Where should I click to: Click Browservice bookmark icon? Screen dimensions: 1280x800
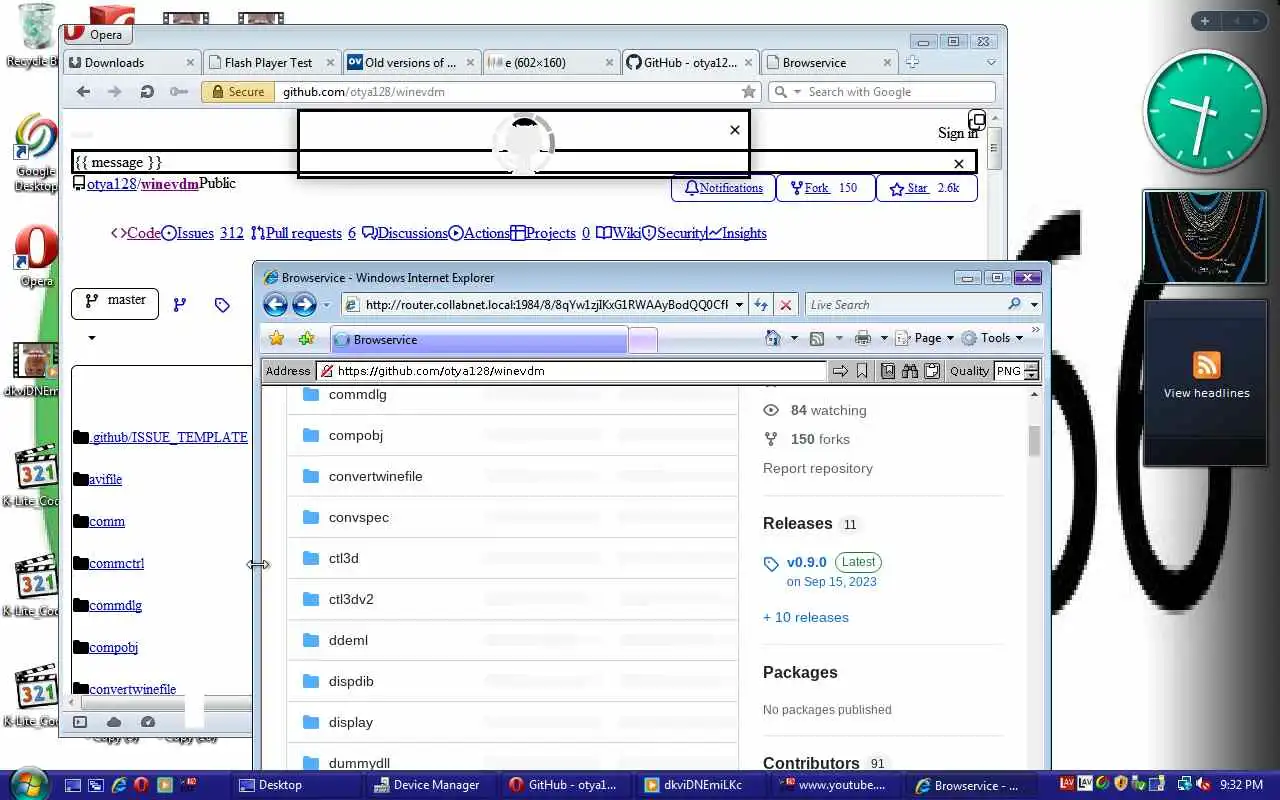pyautogui.click(x=862, y=371)
